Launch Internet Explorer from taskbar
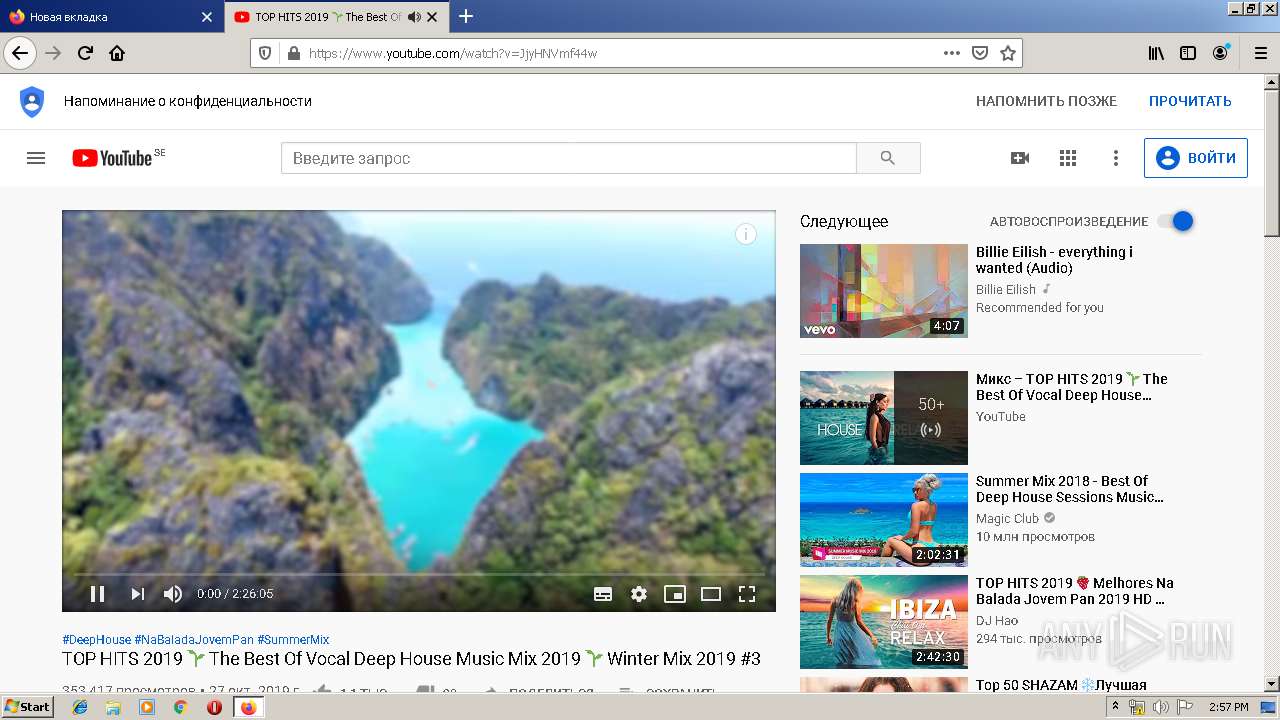This screenshot has width=1280, height=720. (x=80, y=707)
